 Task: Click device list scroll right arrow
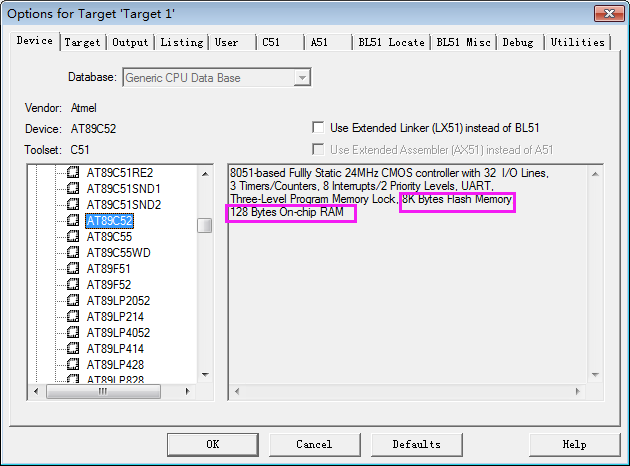point(187,391)
